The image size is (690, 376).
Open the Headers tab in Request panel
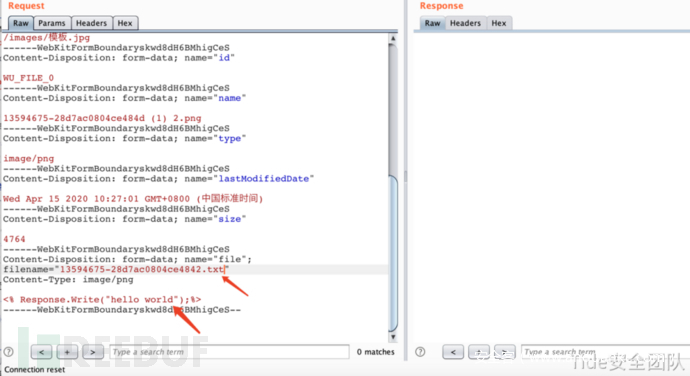click(x=91, y=23)
